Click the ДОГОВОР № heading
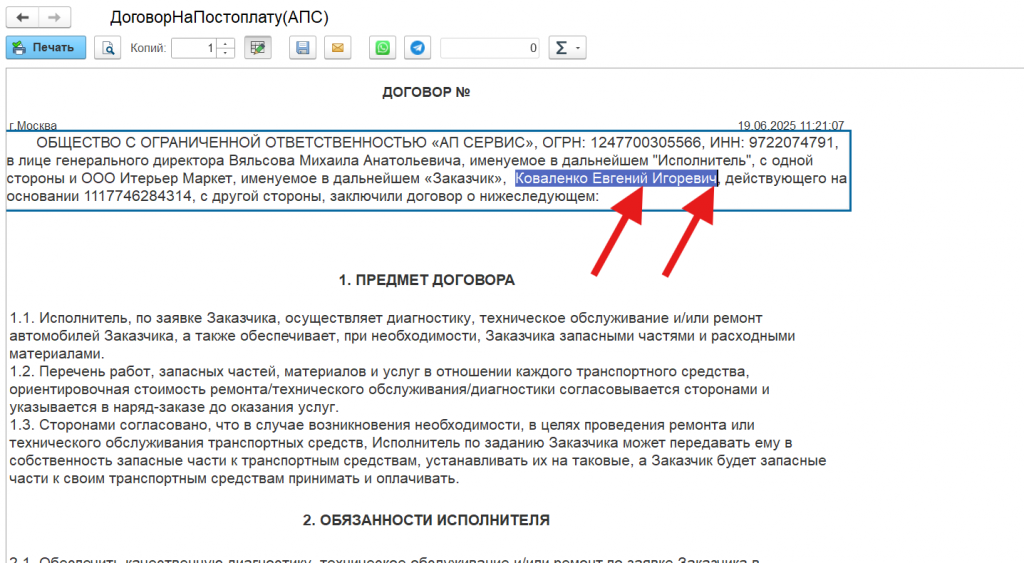This screenshot has height=563, width=1024. 426,92
